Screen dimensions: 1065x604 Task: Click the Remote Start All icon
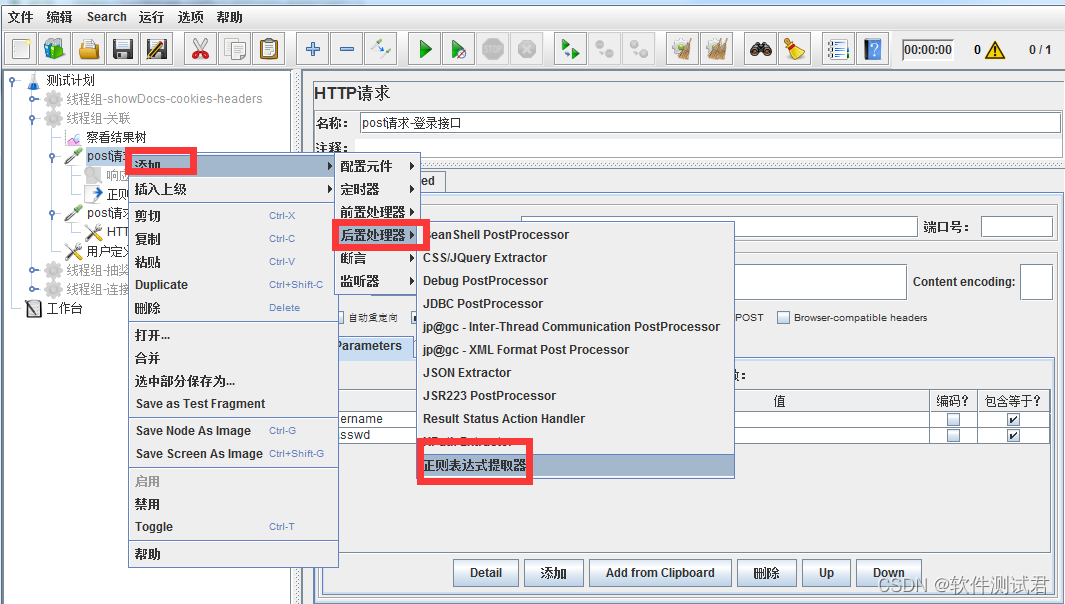[x=571, y=49]
